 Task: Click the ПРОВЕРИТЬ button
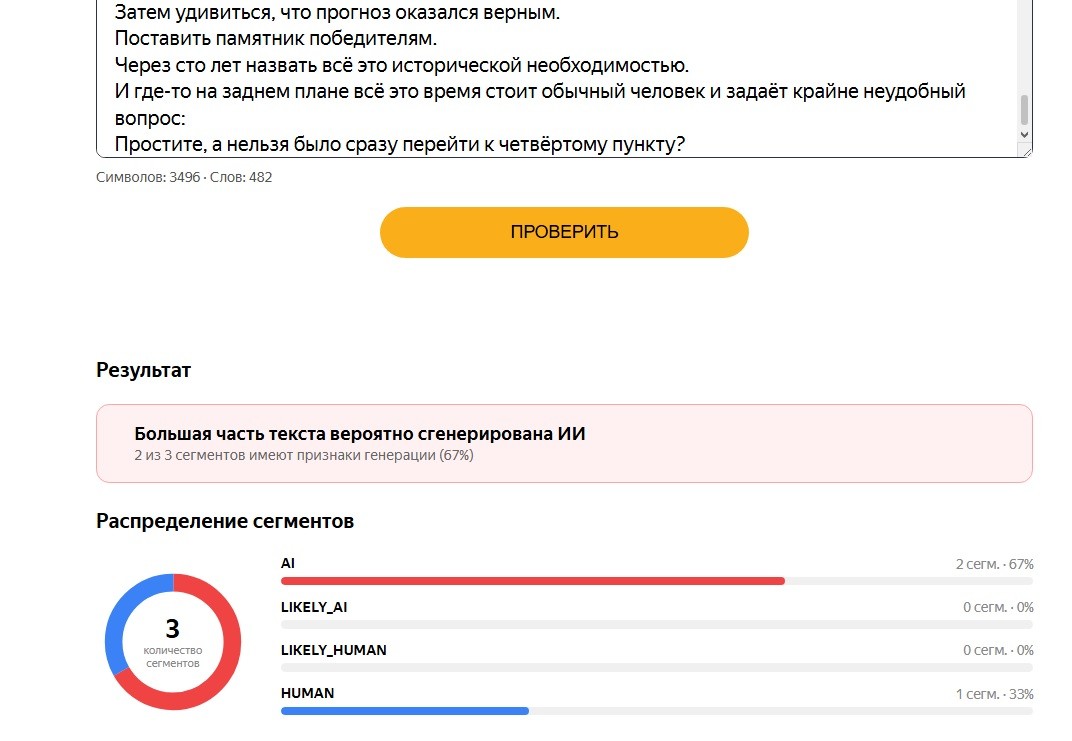564,232
